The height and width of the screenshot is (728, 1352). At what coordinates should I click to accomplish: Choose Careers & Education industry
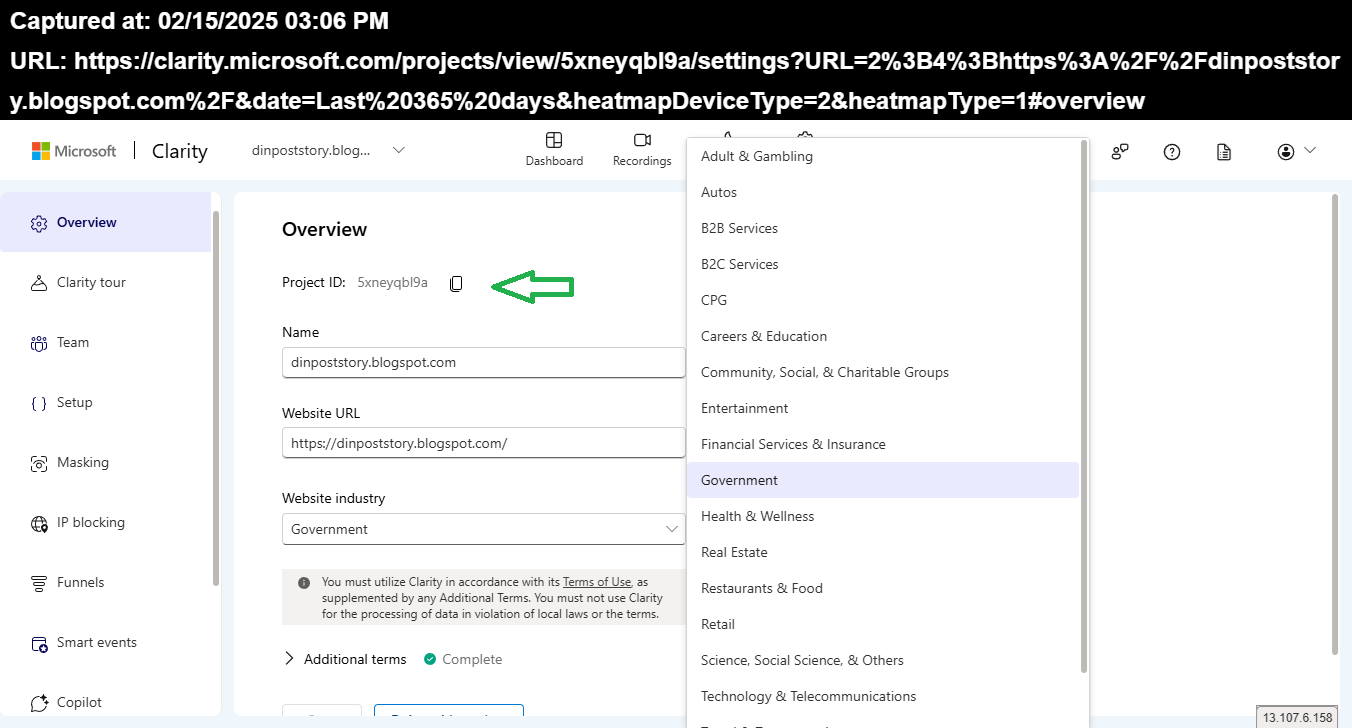(883, 336)
